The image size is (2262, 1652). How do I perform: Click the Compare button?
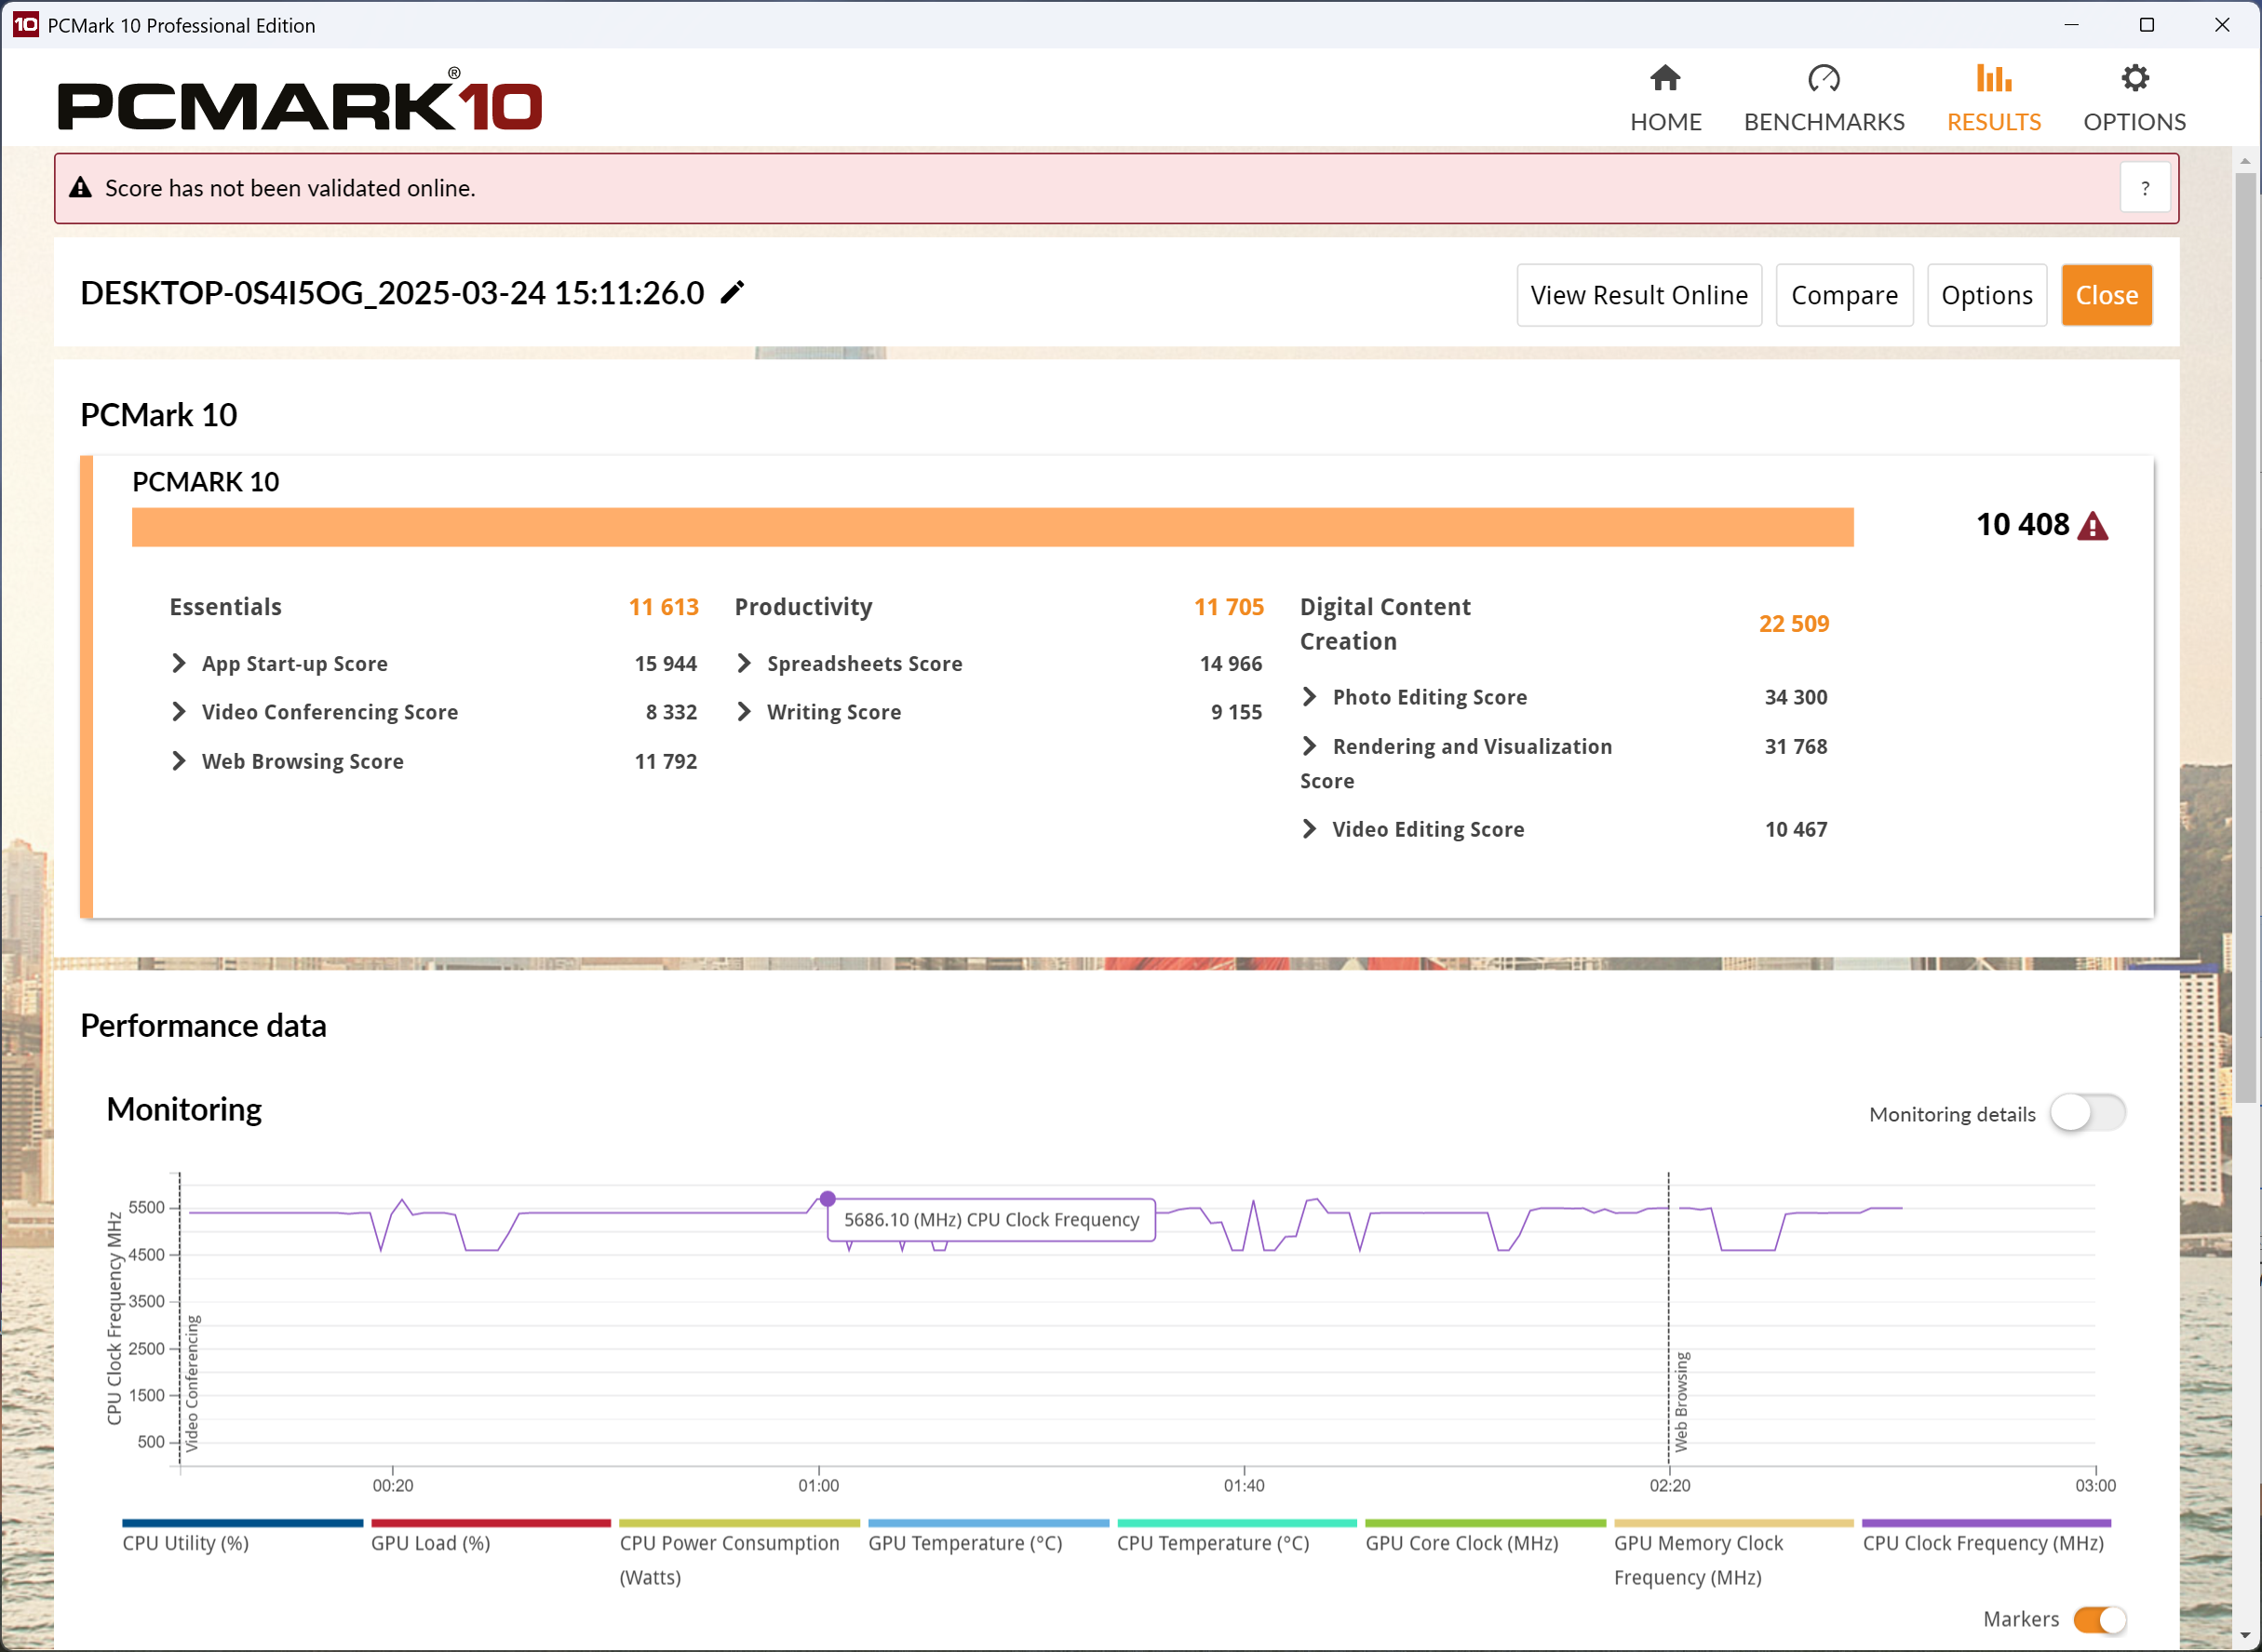coord(1844,295)
